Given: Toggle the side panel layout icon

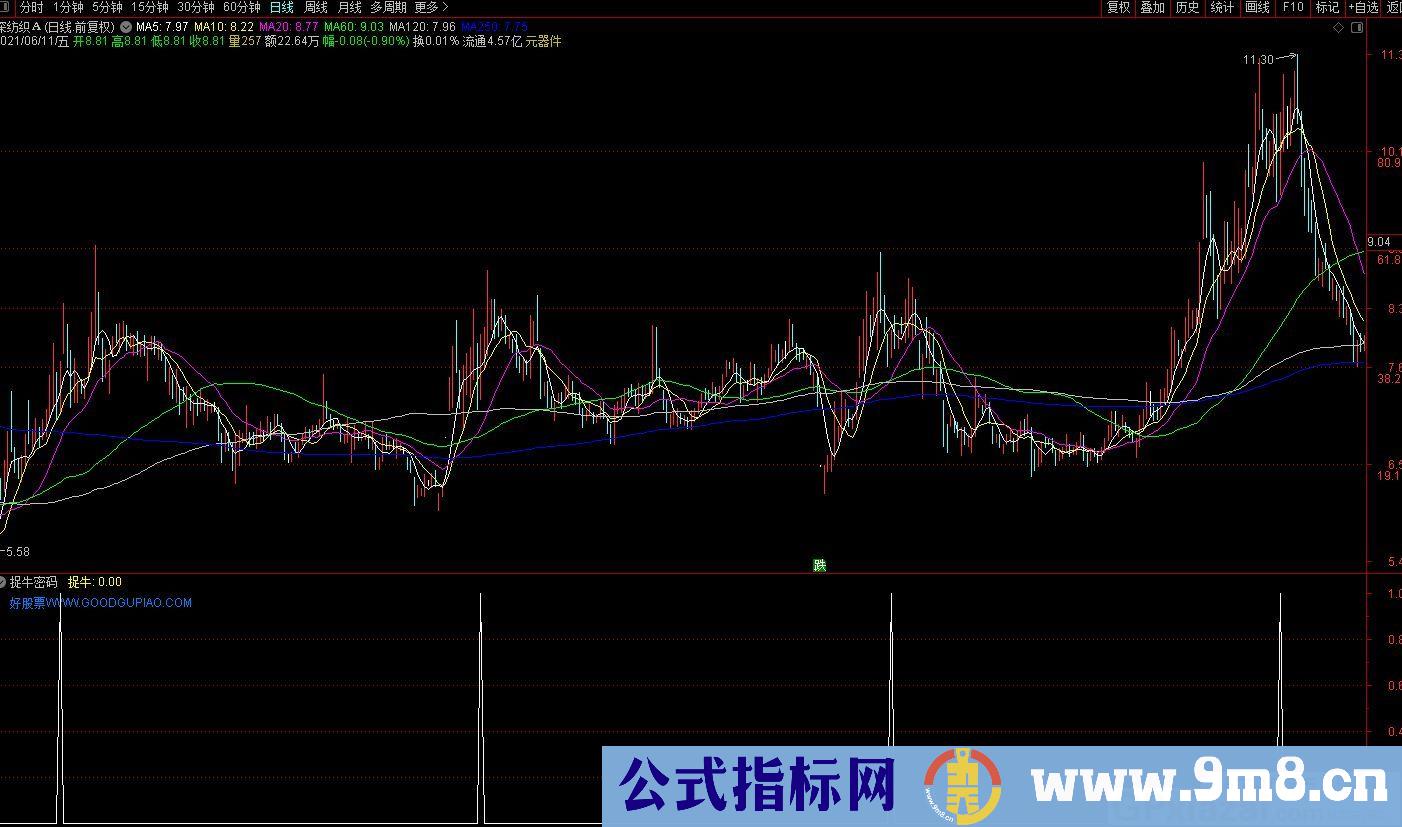Looking at the screenshot, I should tap(1357, 28).
